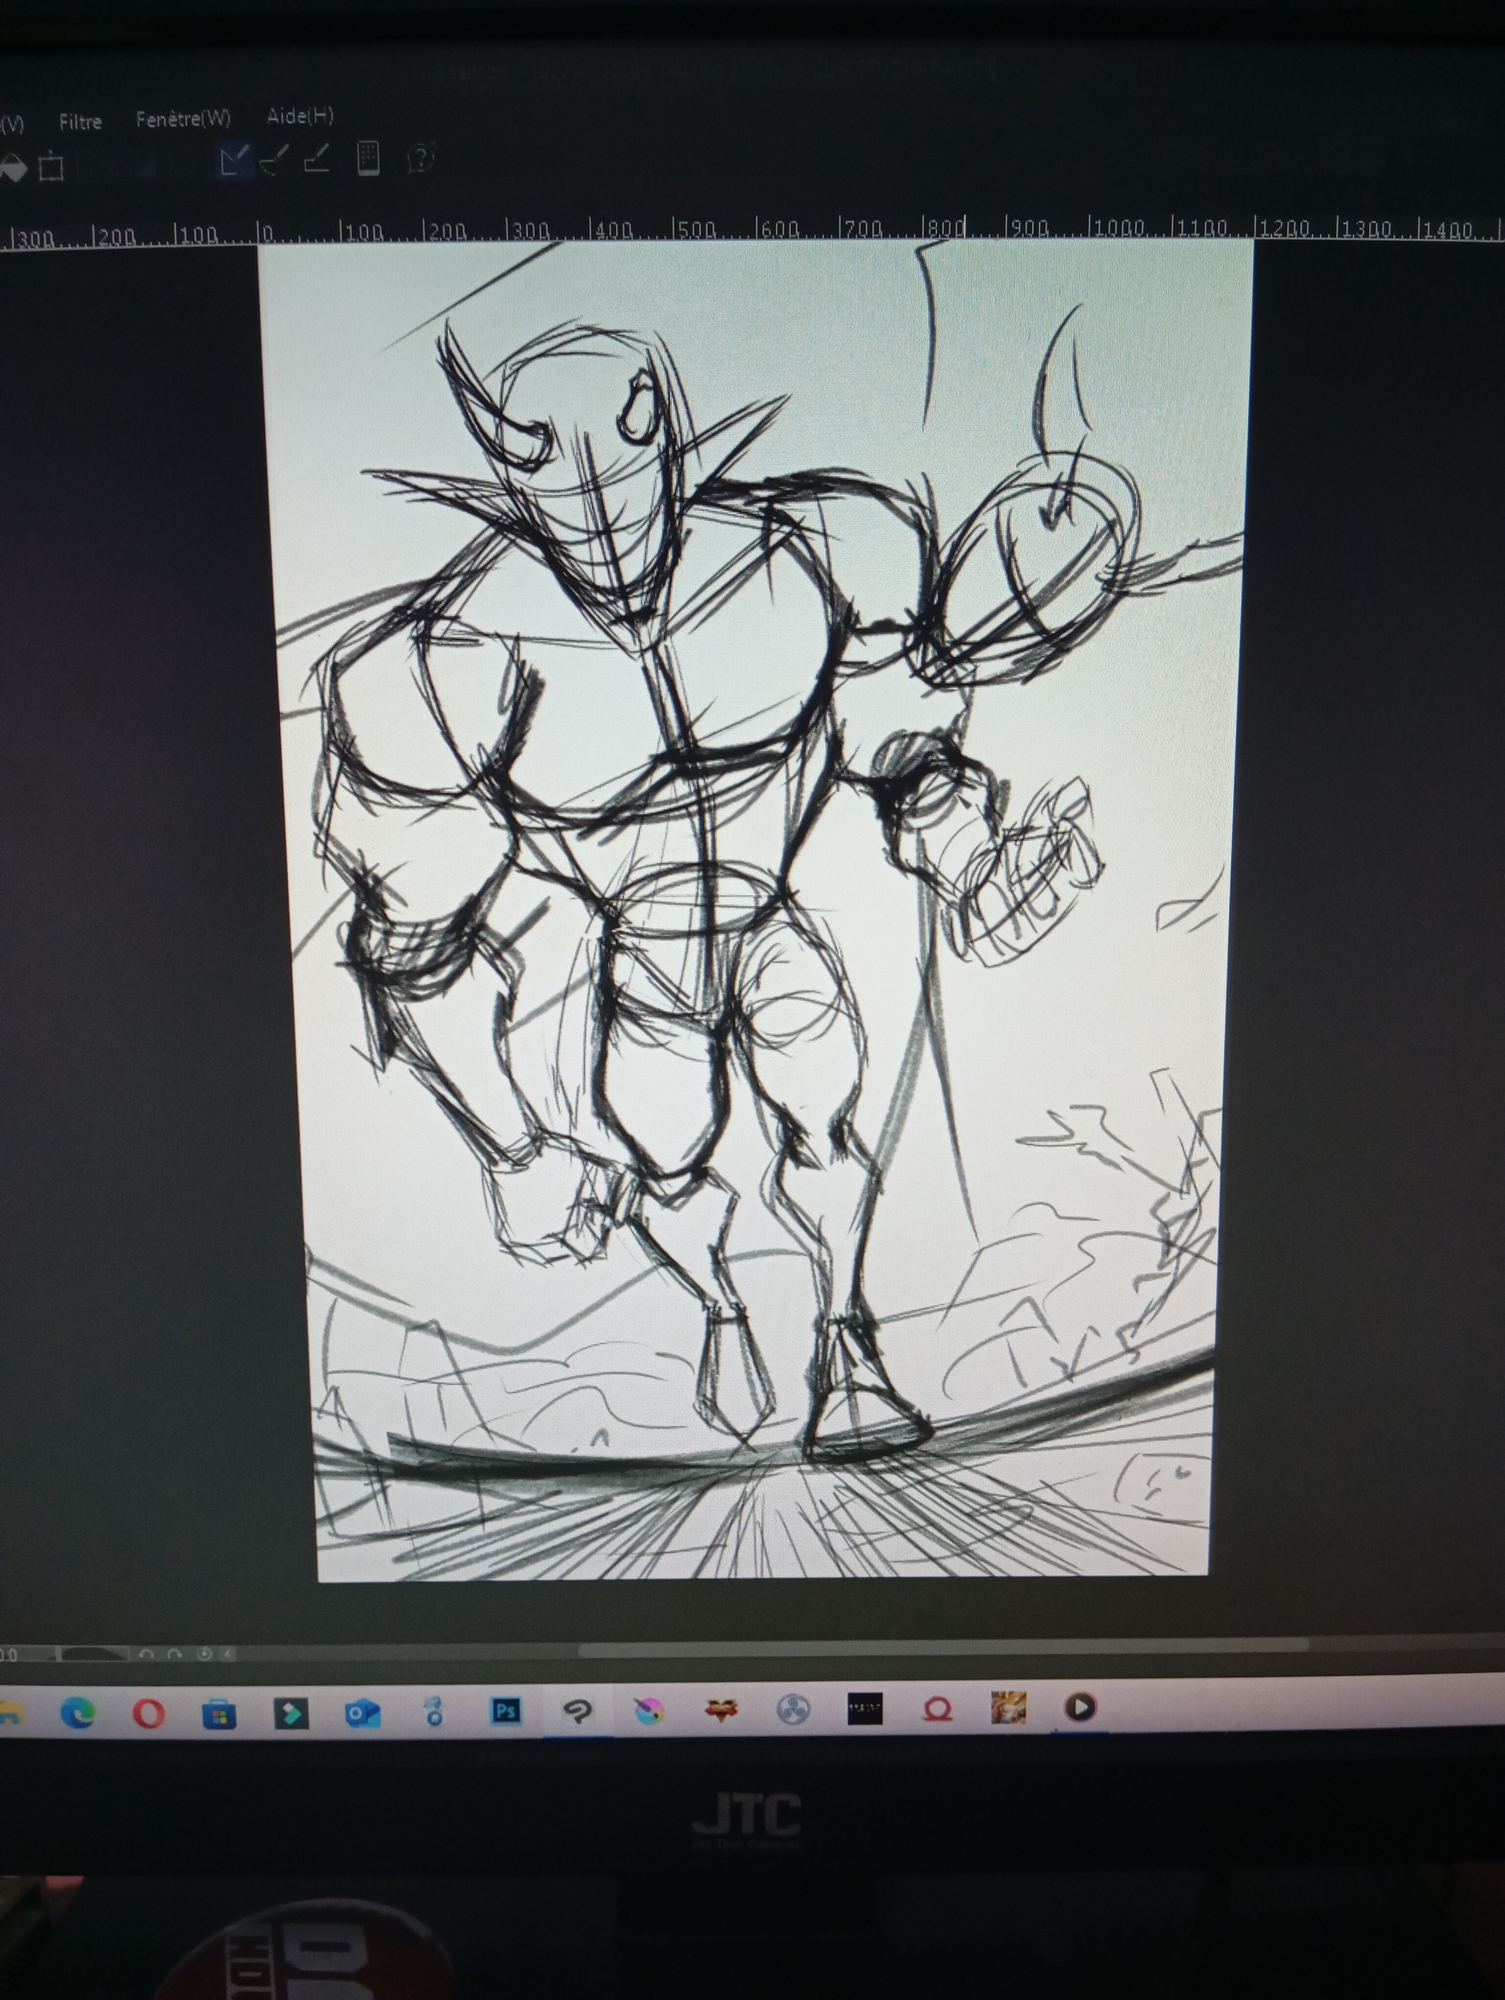Image resolution: width=1505 pixels, height=2000 pixels.
Task: Open the Opera browser taskbar icon
Action: (149, 1714)
